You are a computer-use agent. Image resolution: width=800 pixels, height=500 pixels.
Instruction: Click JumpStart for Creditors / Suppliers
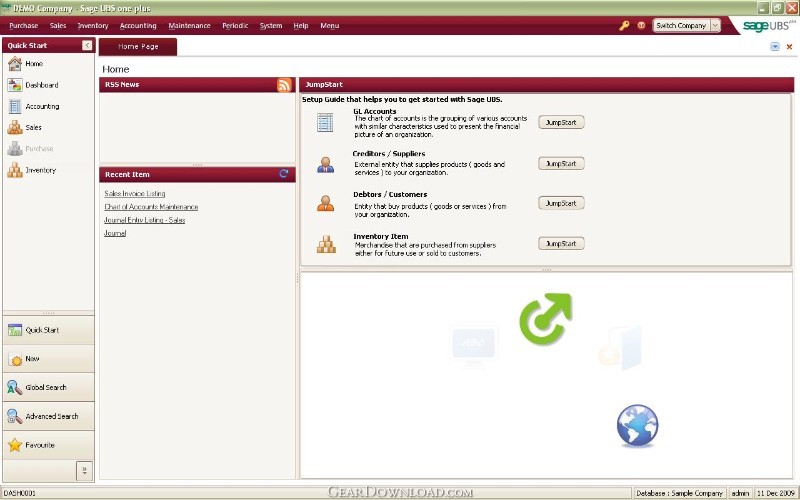click(561, 163)
